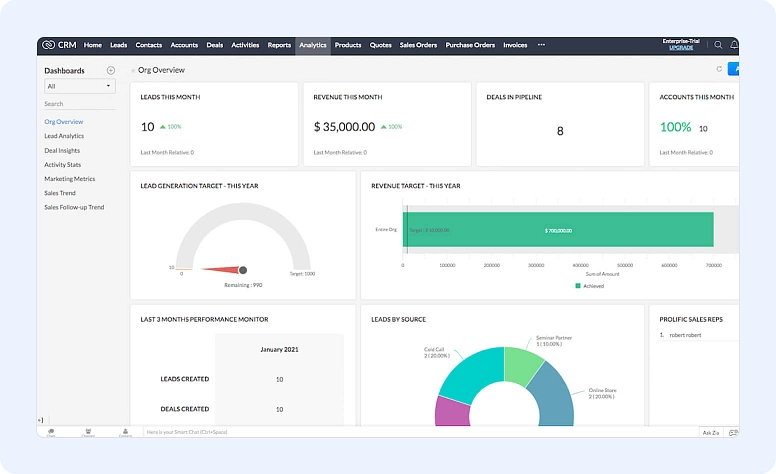776x474 pixels.
Task: Open the dashboards 'All' filter dropdown
Action: click(x=80, y=87)
